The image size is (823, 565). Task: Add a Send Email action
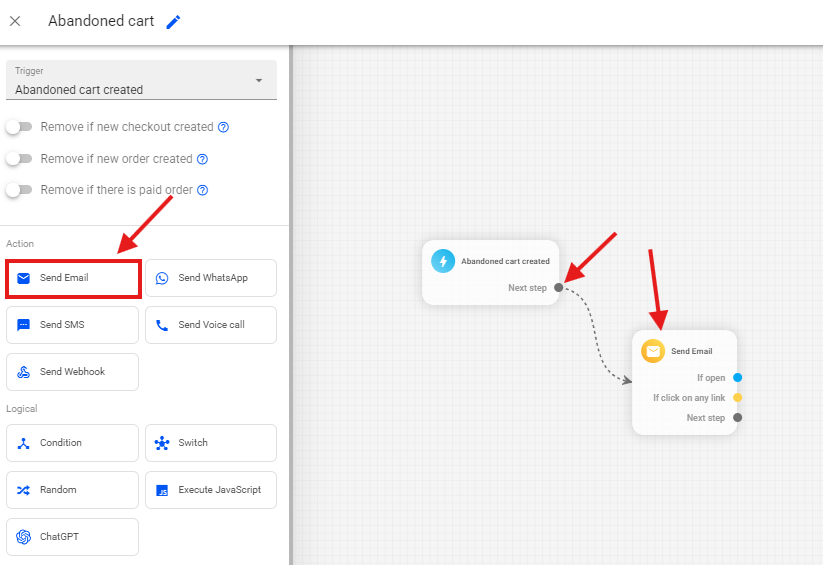click(72, 278)
